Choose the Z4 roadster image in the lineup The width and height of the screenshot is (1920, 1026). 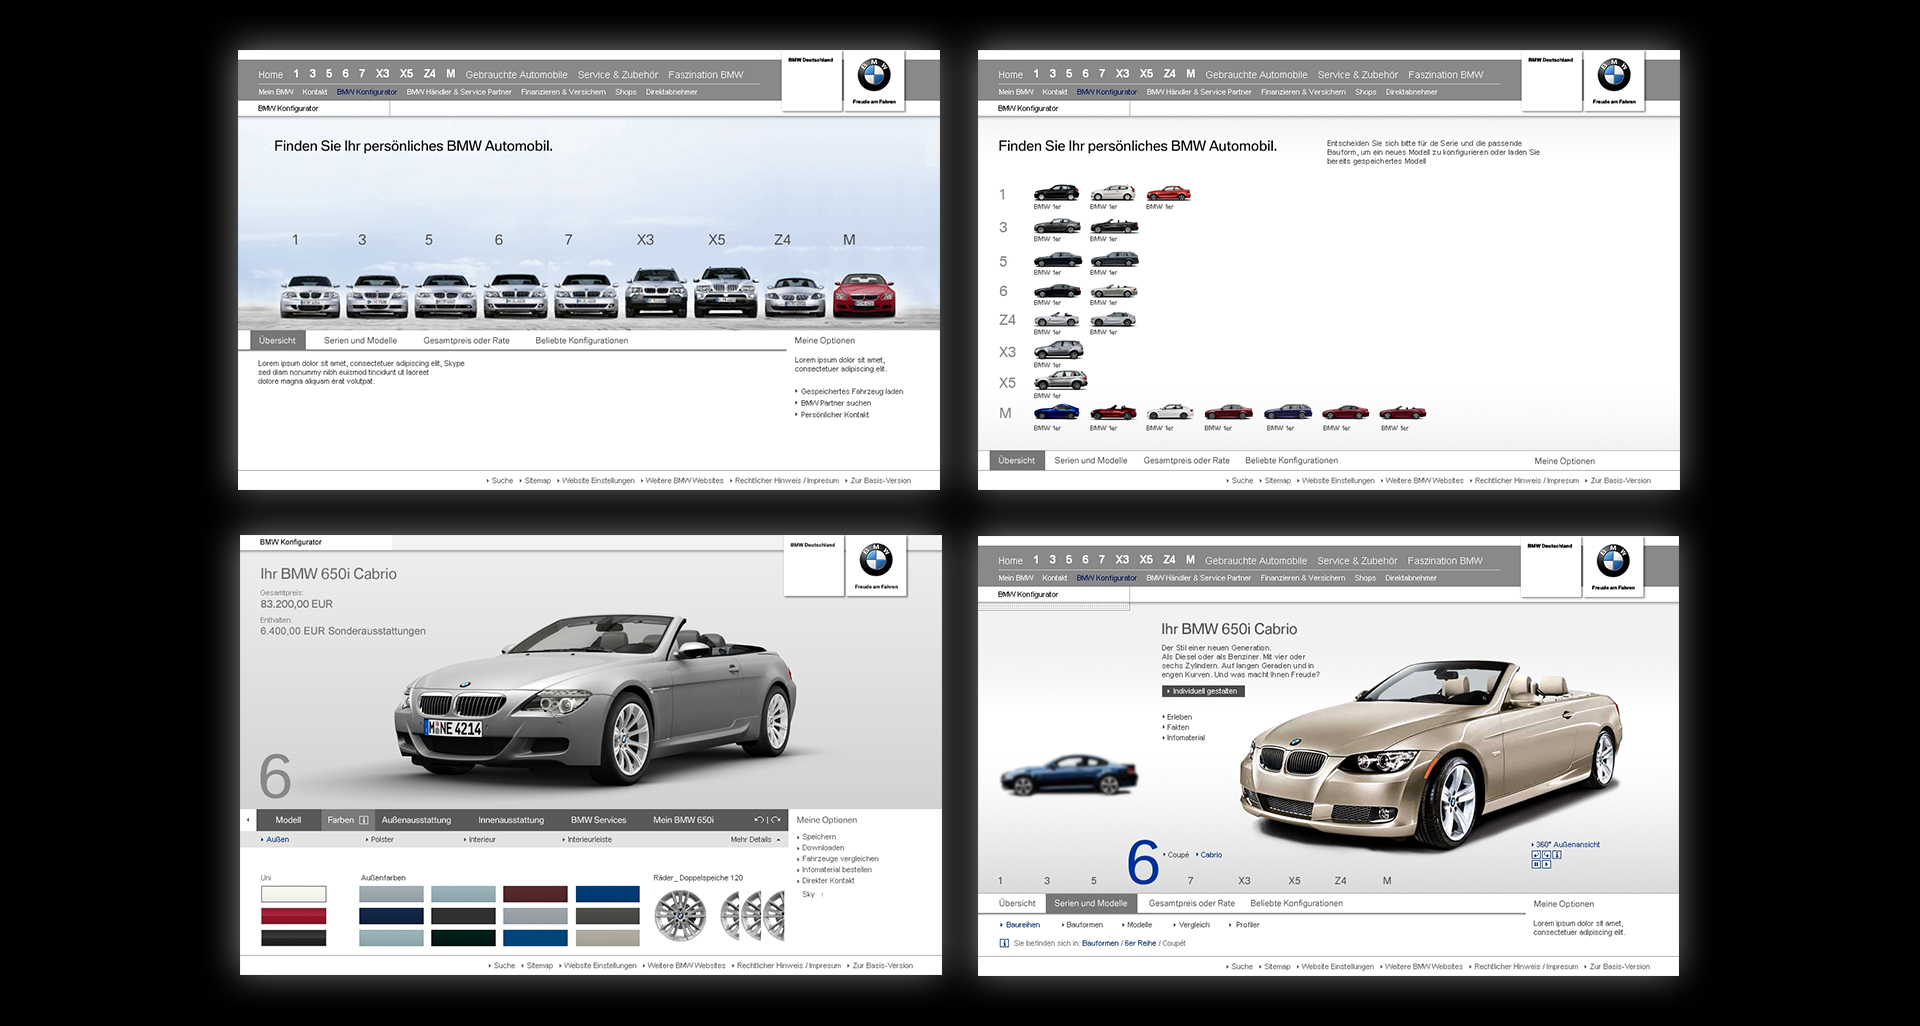pos(795,298)
